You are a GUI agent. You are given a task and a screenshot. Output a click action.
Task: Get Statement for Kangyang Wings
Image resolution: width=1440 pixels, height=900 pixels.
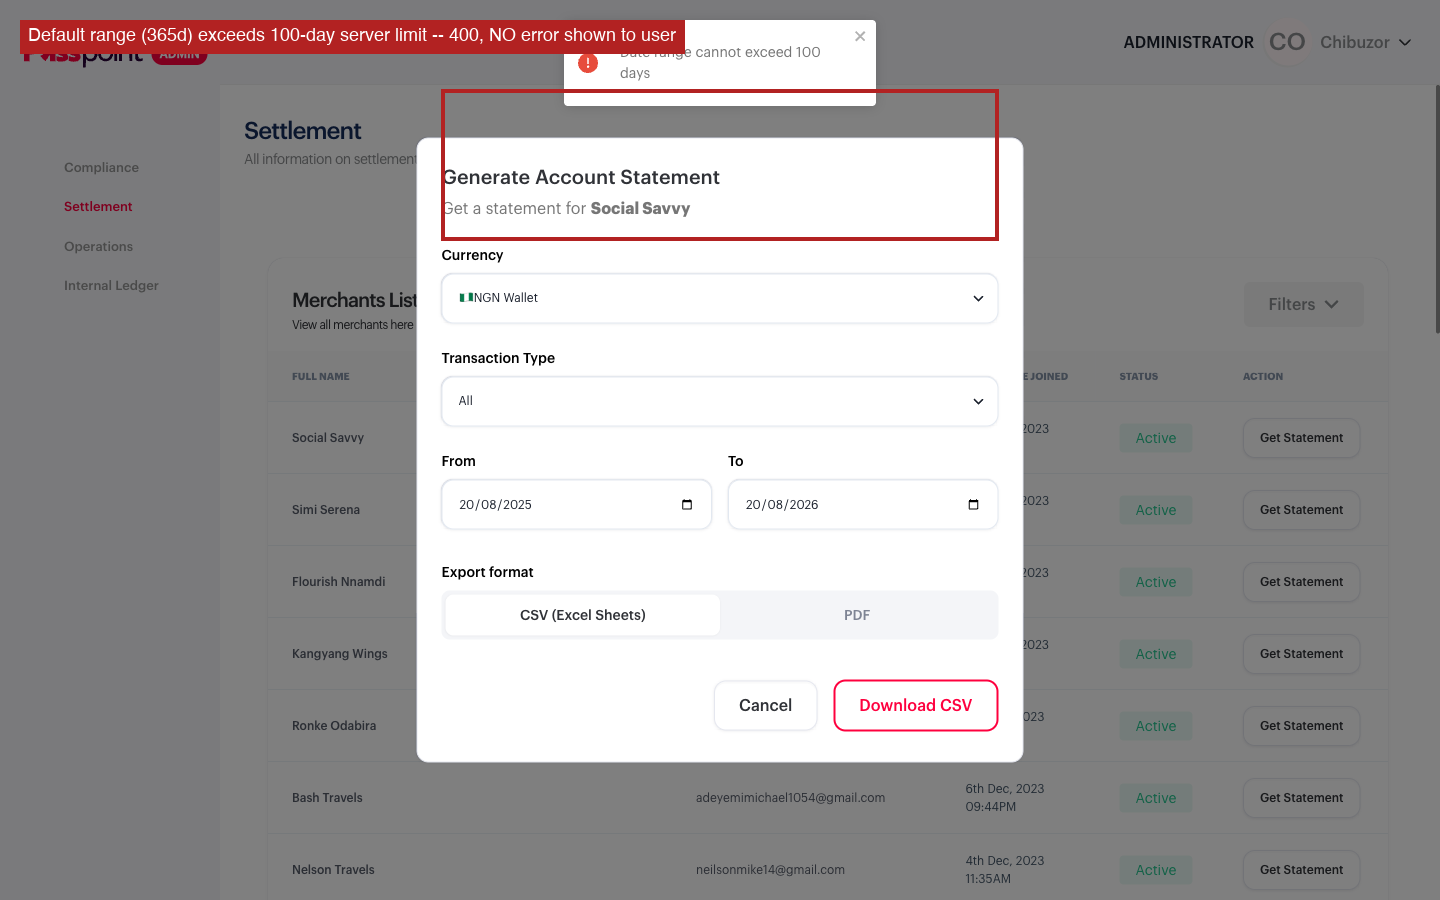tap(1302, 654)
